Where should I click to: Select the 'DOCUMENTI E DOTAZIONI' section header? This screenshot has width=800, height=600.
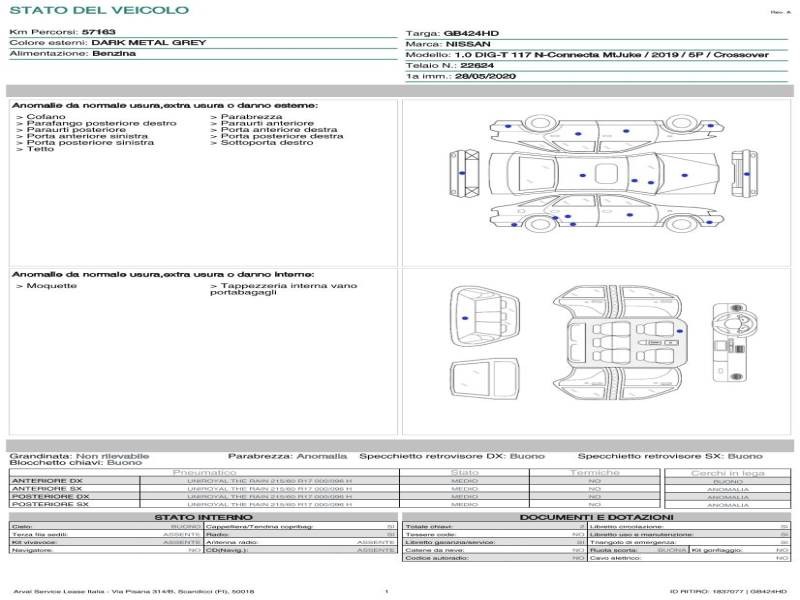[x=596, y=517]
